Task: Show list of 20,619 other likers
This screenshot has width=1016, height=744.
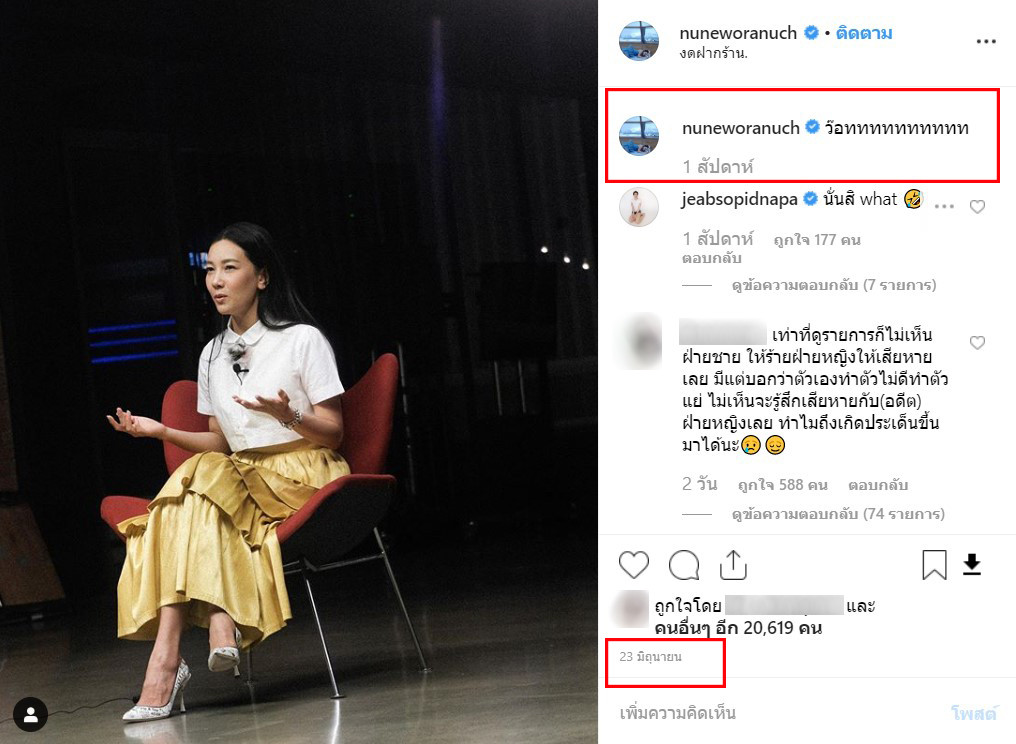Action: (x=738, y=628)
